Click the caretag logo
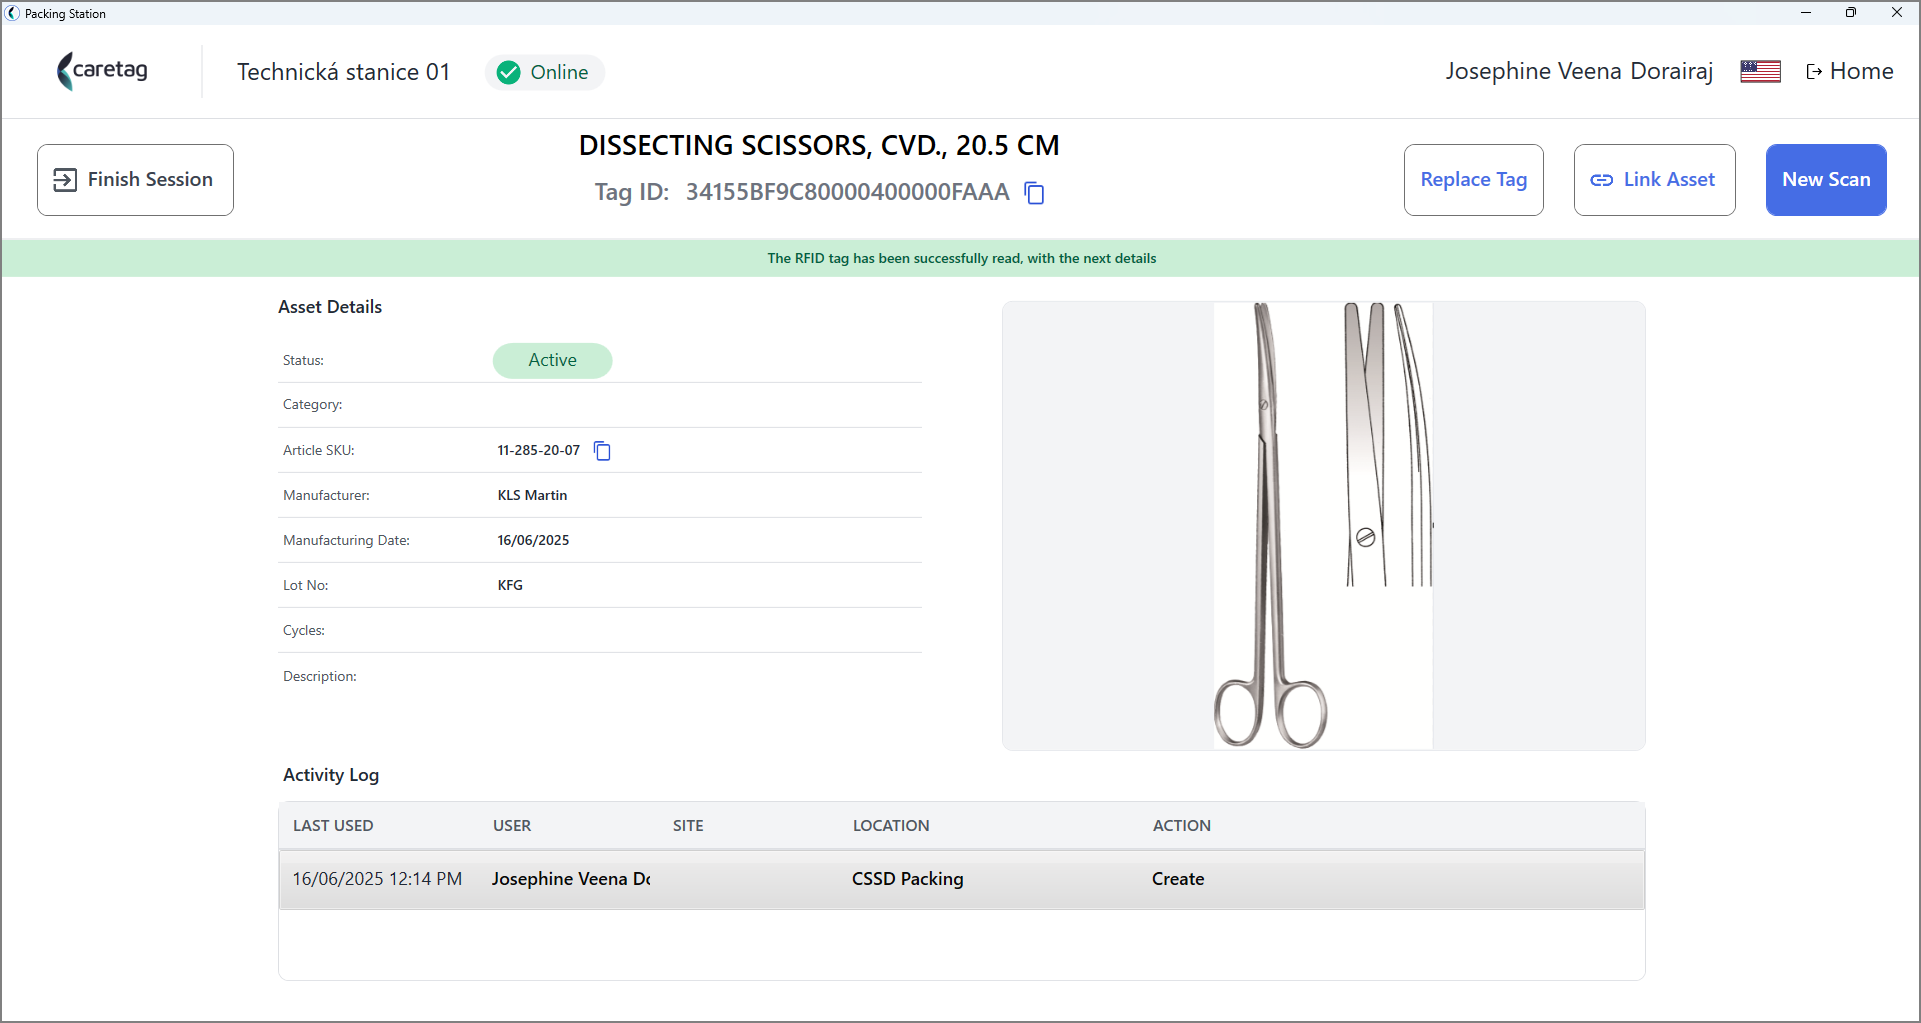 point(102,71)
